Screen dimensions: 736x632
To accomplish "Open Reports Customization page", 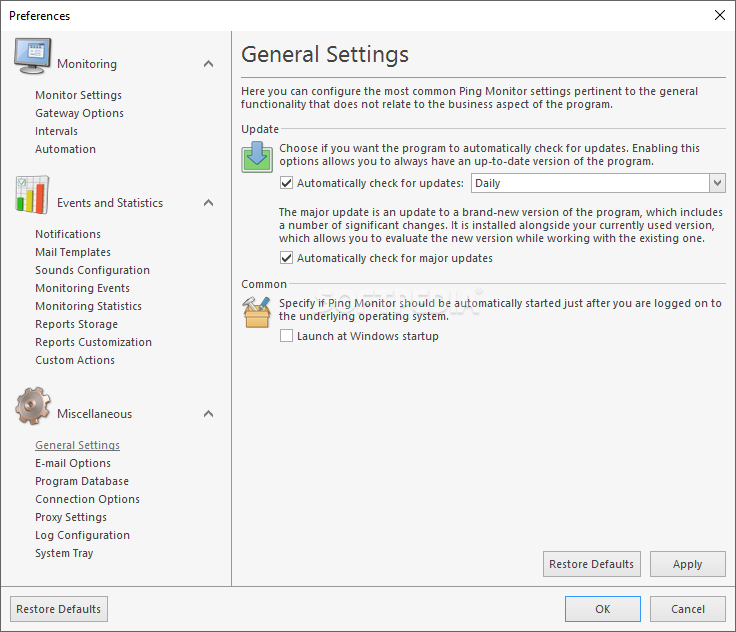I will click(x=93, y=342).
